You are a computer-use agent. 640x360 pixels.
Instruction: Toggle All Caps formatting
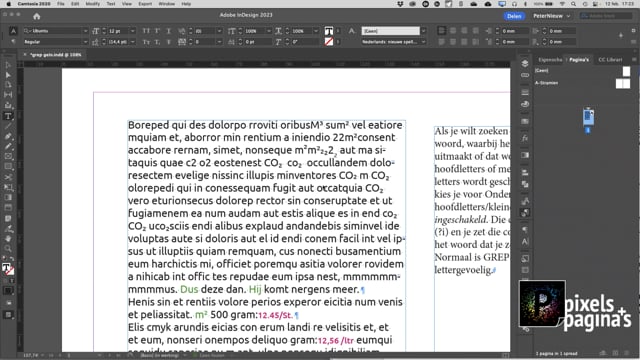tap(146, 31)
